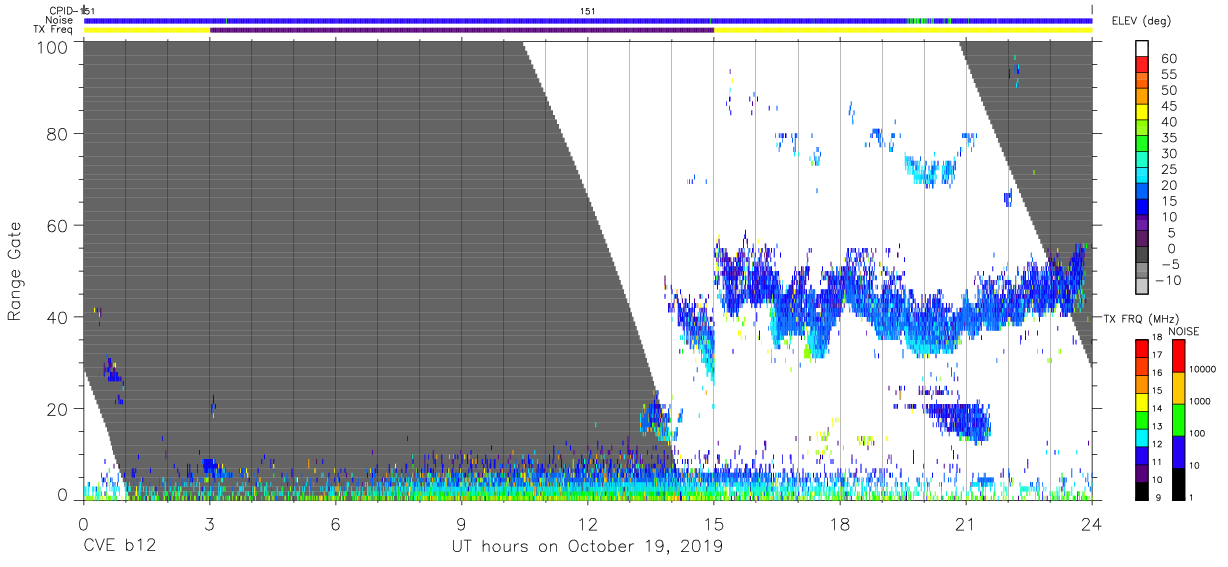The image size is (1228, 567).
Task: Click the yellow segment of the ELEV color bar
Action: (1142, 112)
